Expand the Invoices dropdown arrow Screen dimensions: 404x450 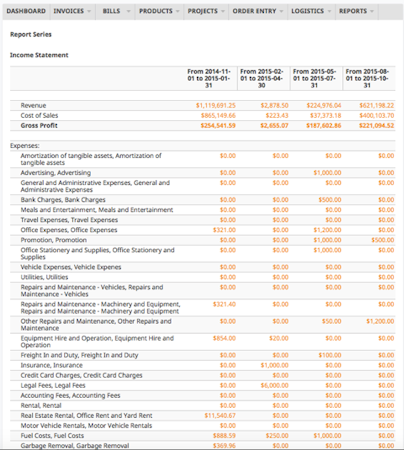89,11
